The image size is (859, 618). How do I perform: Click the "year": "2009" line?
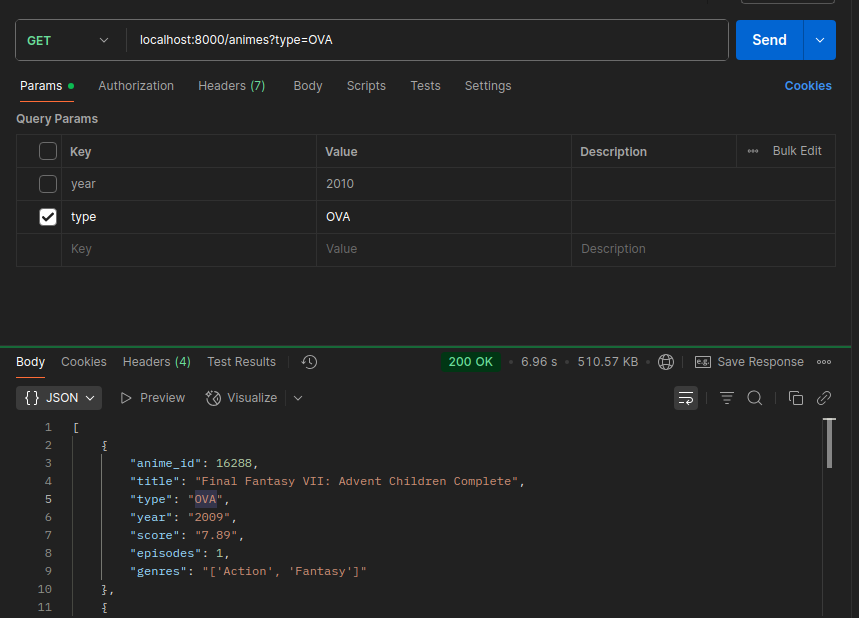coord(183,517)
